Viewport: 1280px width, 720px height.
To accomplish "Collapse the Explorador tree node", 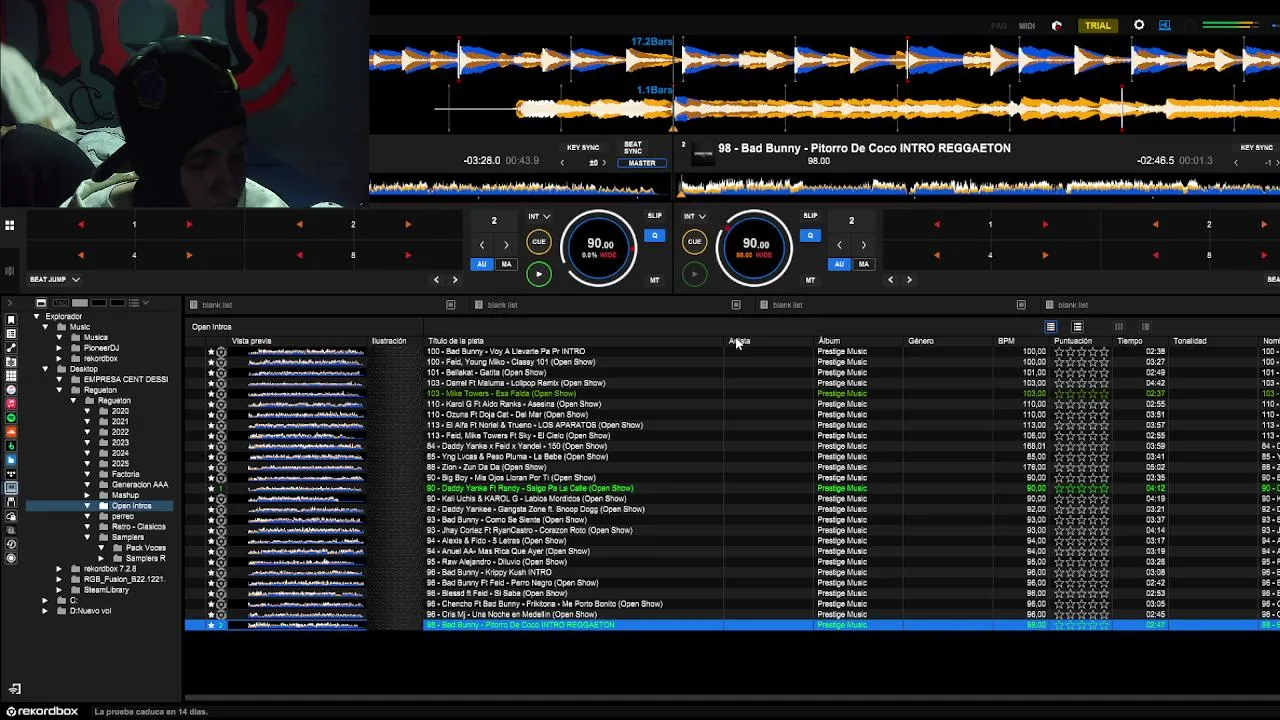I will coord(36,317).
